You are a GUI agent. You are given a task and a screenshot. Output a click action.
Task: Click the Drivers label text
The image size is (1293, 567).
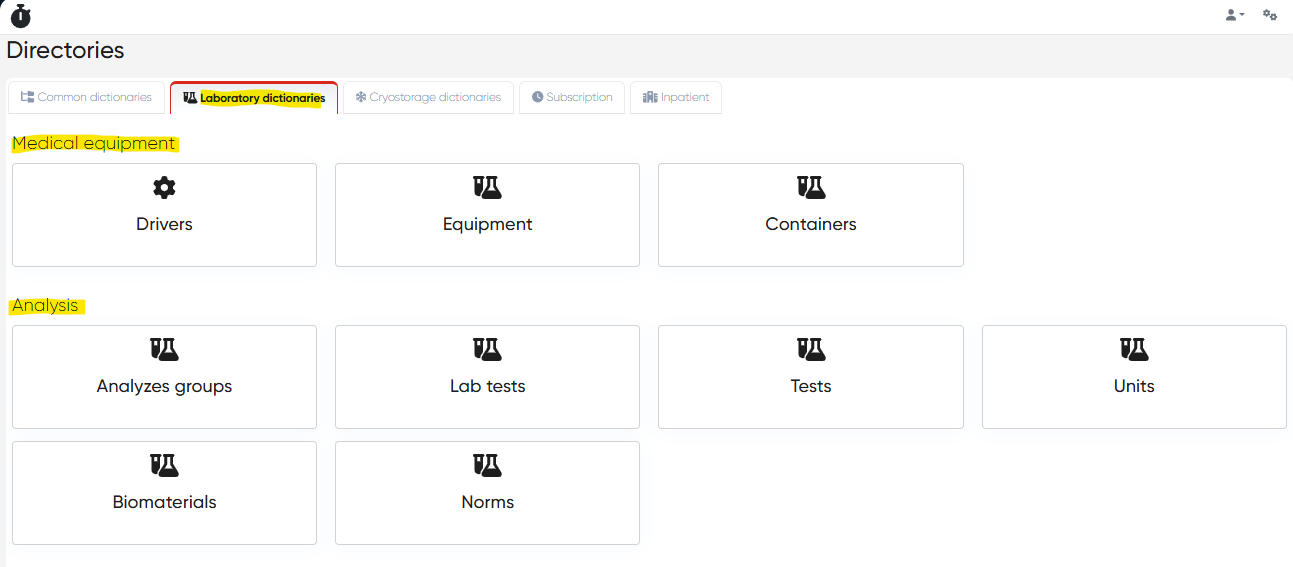[x=164, y=224]
